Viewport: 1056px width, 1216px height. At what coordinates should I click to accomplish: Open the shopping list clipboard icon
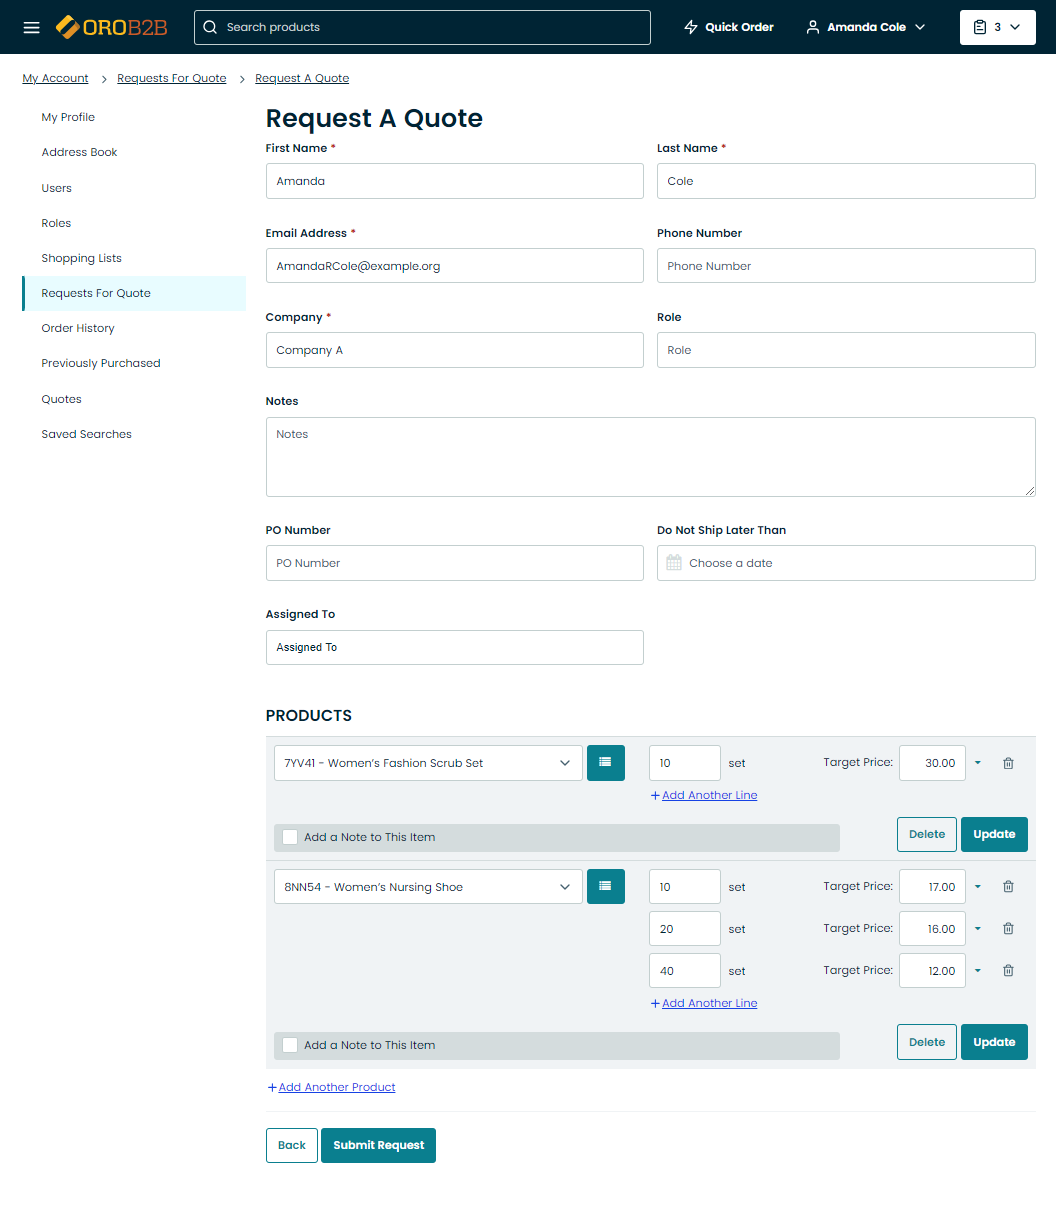980,27
